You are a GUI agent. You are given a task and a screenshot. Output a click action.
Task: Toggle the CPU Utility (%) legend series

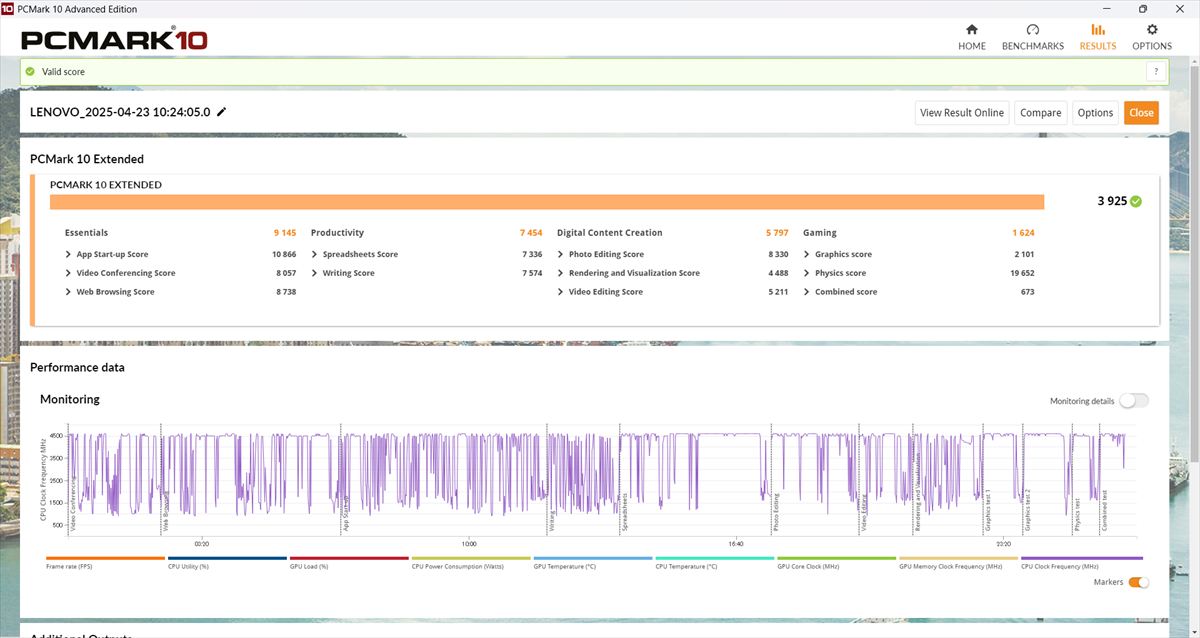(227, 562)
